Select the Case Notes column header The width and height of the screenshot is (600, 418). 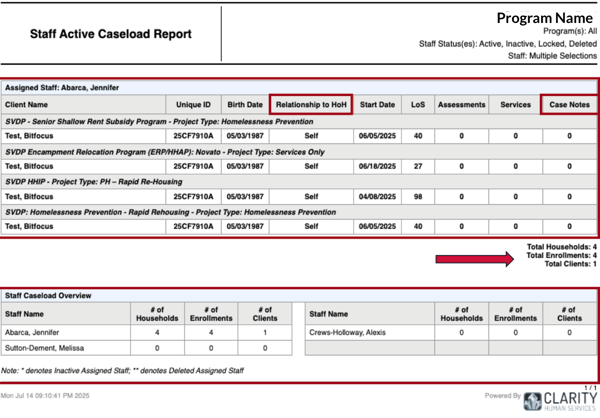pos(568,104)
